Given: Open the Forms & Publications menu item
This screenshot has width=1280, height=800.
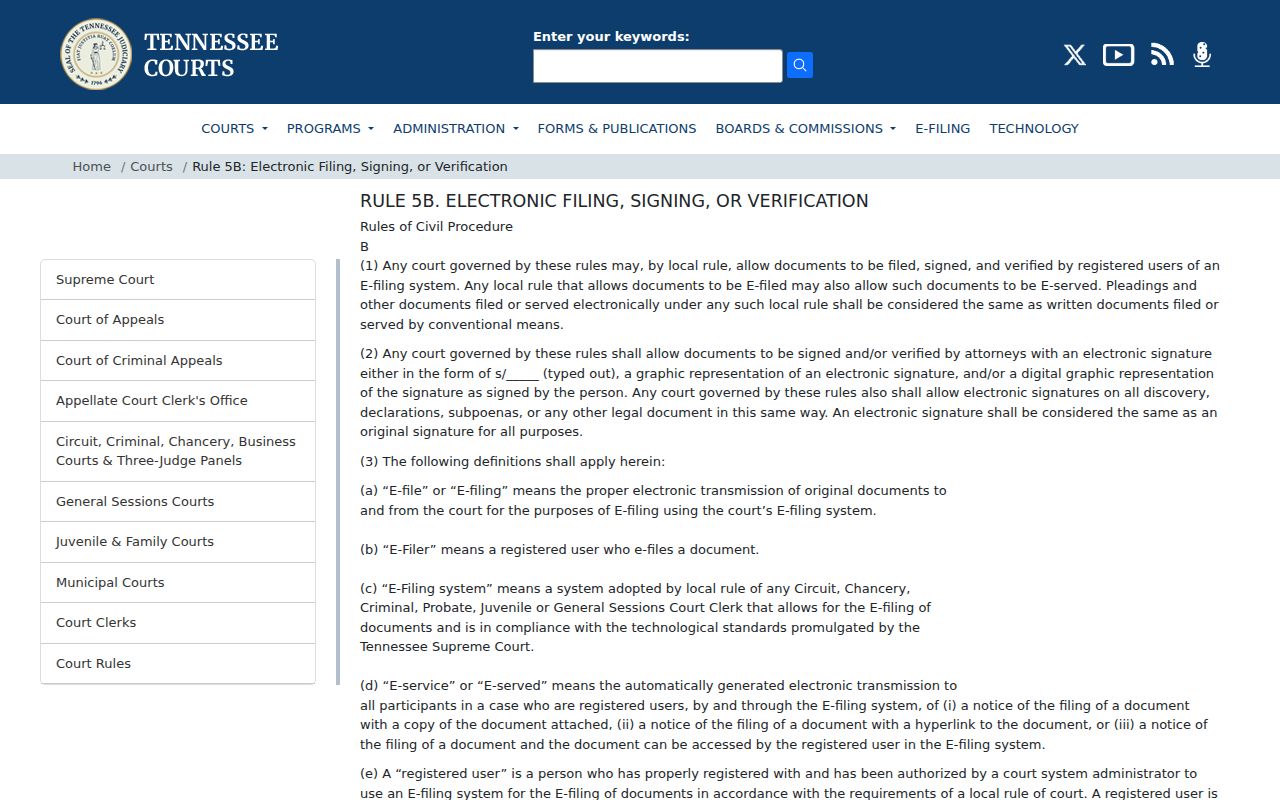Looking at the screenshot, I should 617,128.
